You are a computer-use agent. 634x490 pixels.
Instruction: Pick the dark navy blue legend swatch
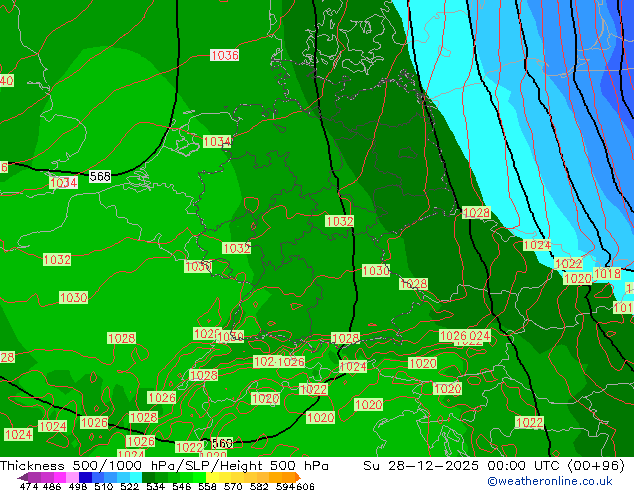(x=85, y=477)
